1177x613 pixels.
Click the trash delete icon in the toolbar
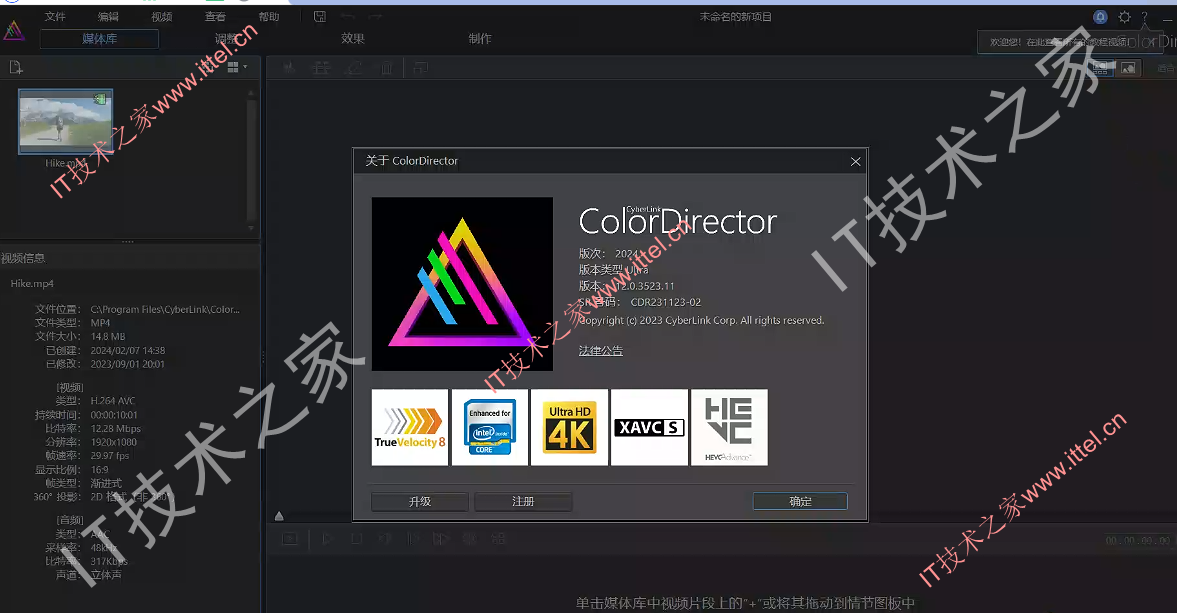[x=387, y=68]
